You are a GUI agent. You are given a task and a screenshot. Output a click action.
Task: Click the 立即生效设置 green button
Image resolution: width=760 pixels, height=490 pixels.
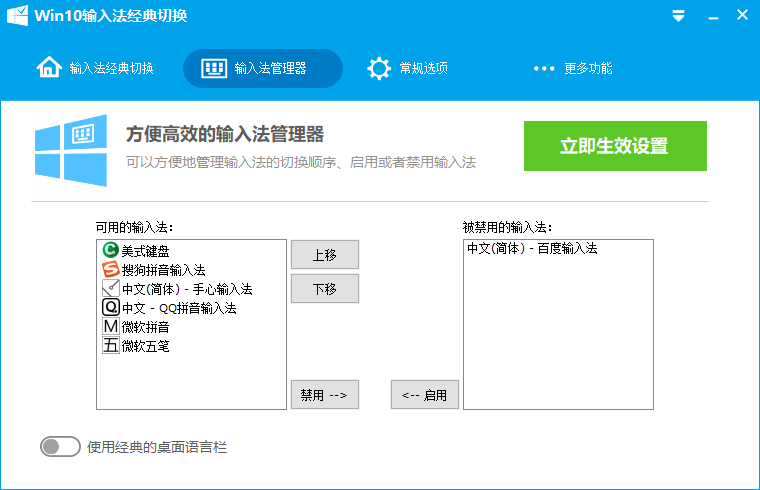(615, 146)
